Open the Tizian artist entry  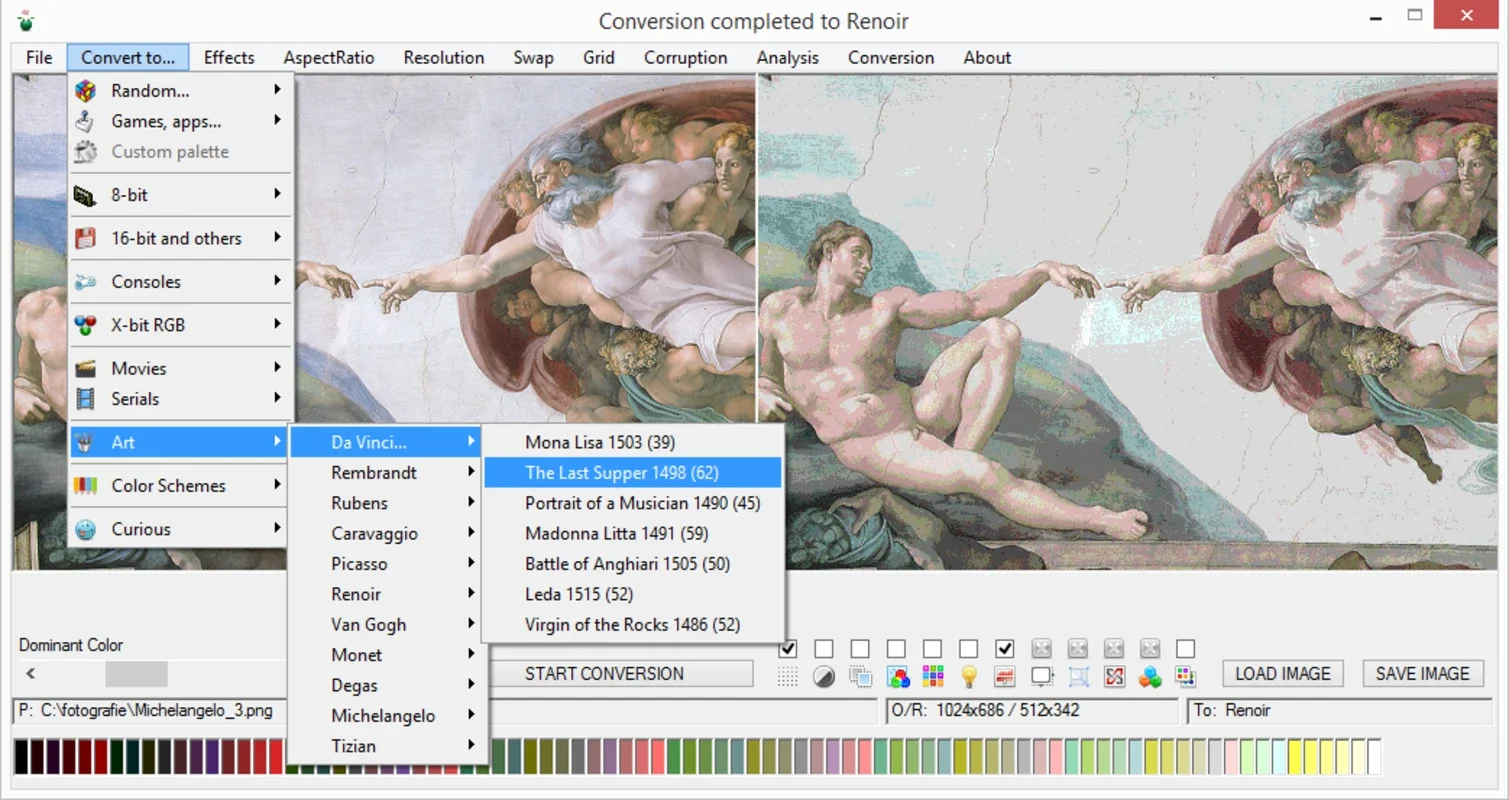click(388, 746)
